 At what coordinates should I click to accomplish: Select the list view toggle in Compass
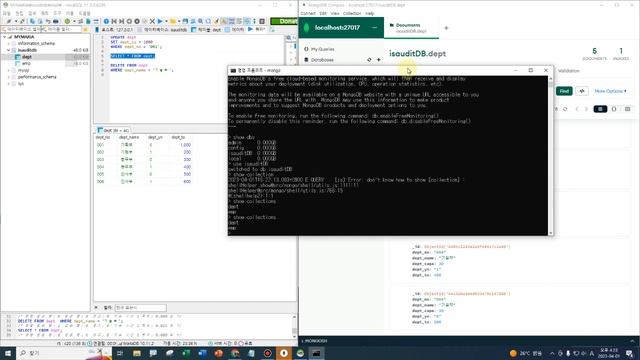click(x=600, y=109)
